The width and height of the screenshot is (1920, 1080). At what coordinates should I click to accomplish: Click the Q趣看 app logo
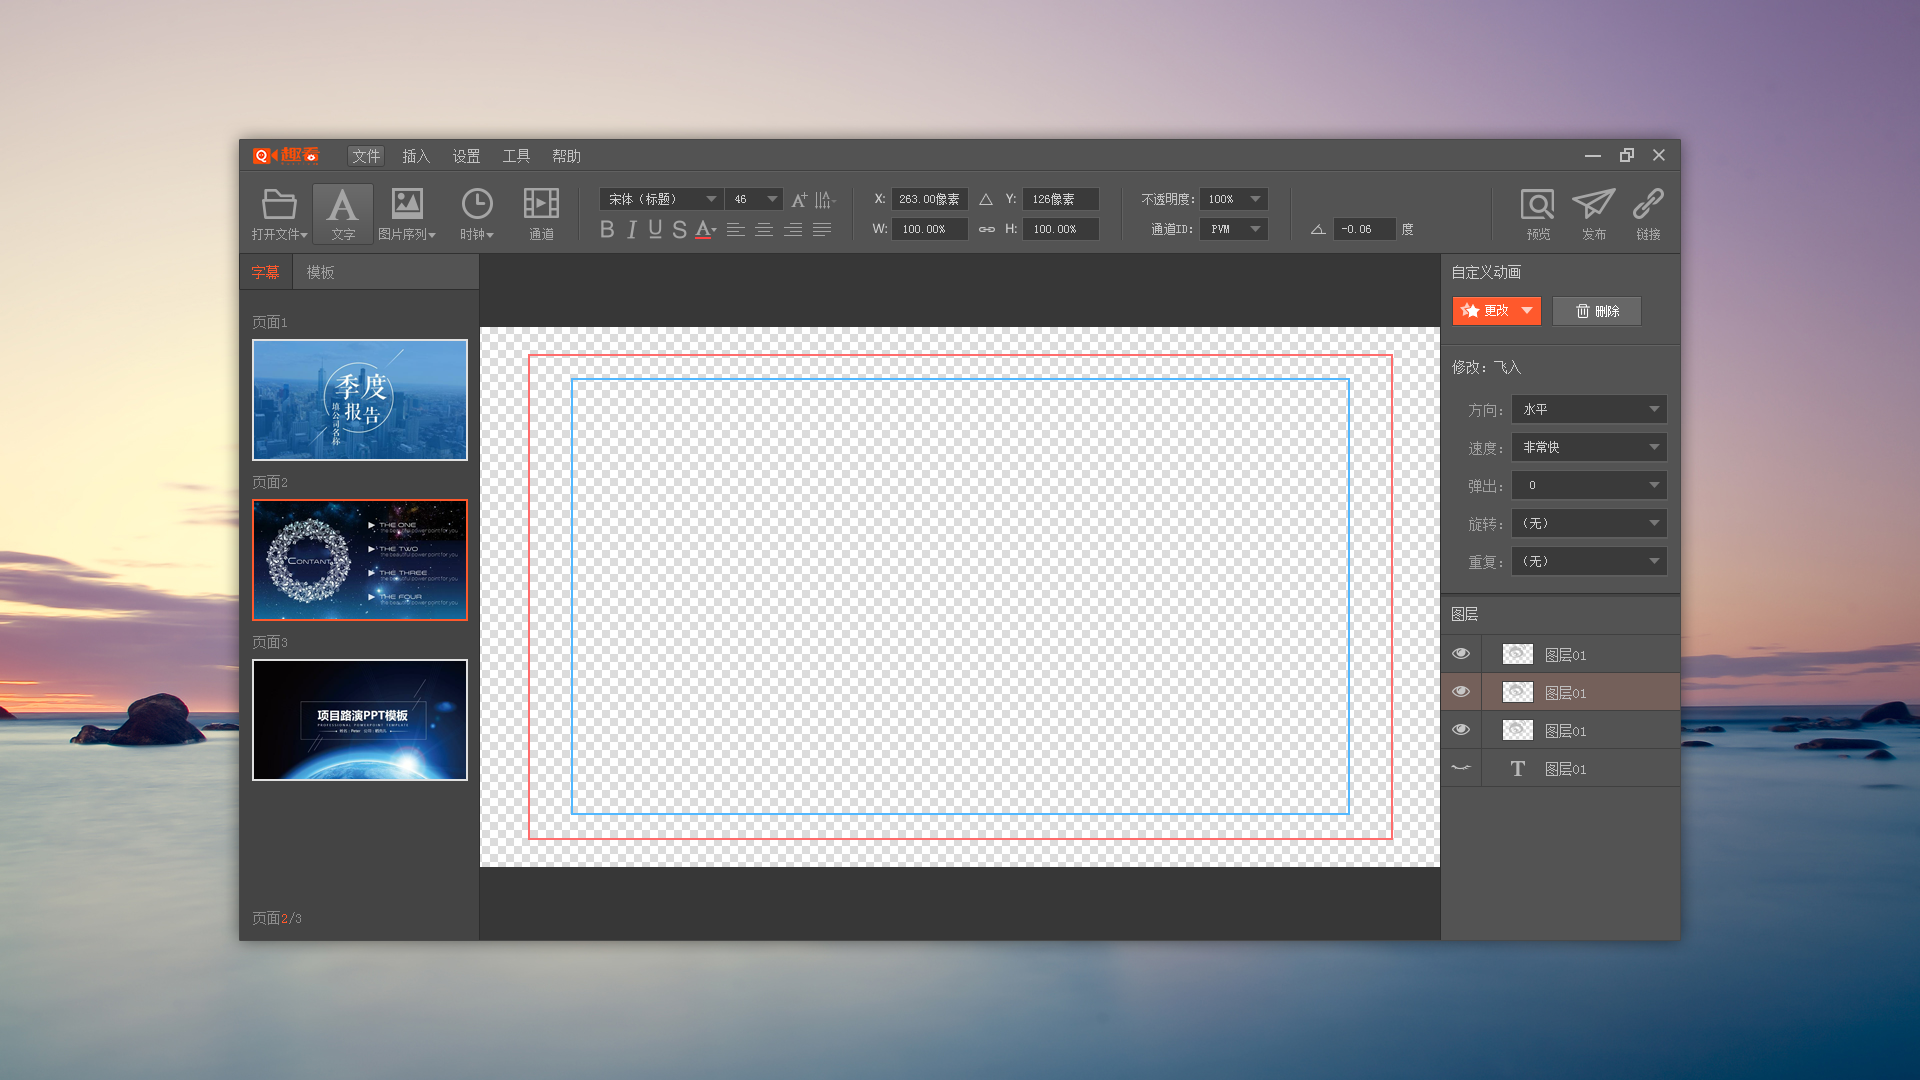point(286,156)
